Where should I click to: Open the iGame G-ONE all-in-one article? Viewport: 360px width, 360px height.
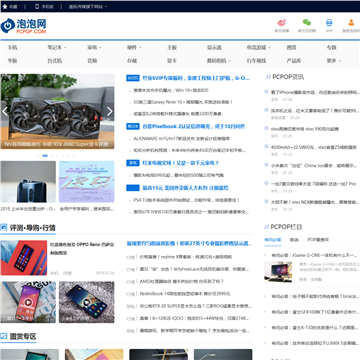[x=314, y=255]
